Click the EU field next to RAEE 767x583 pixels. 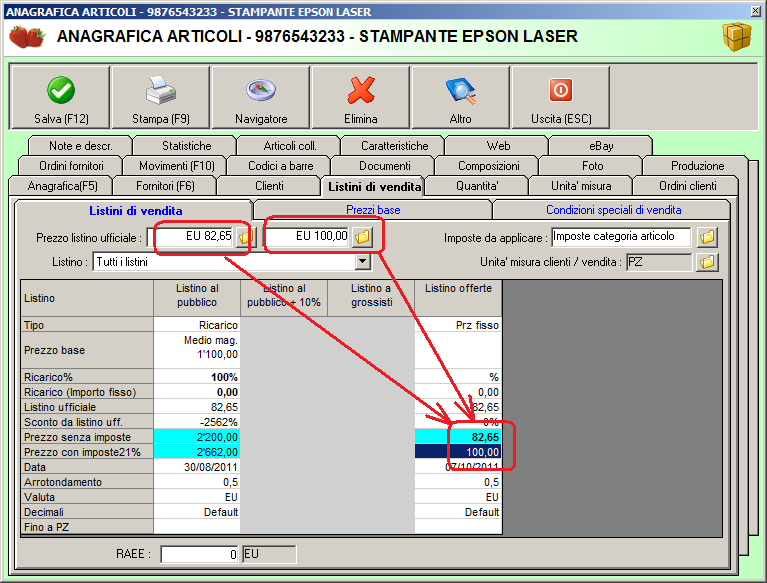click(269, 555)
